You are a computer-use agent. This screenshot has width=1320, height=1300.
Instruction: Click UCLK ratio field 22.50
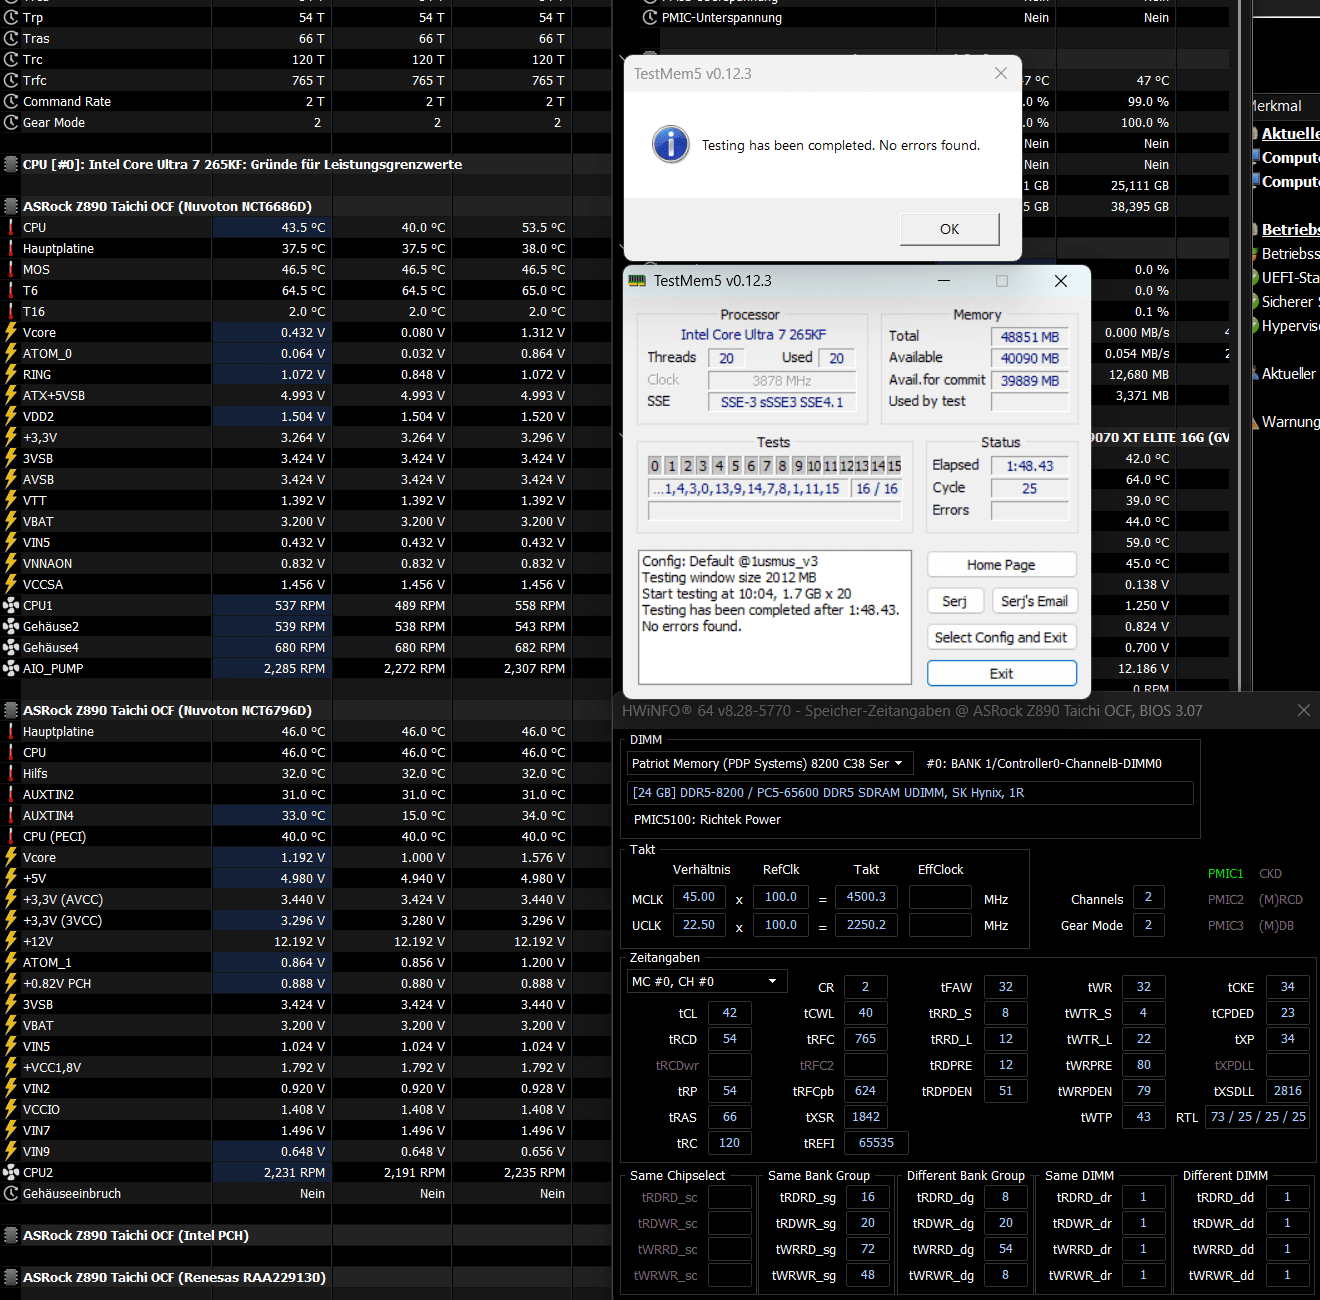click(x=699, y=925)
